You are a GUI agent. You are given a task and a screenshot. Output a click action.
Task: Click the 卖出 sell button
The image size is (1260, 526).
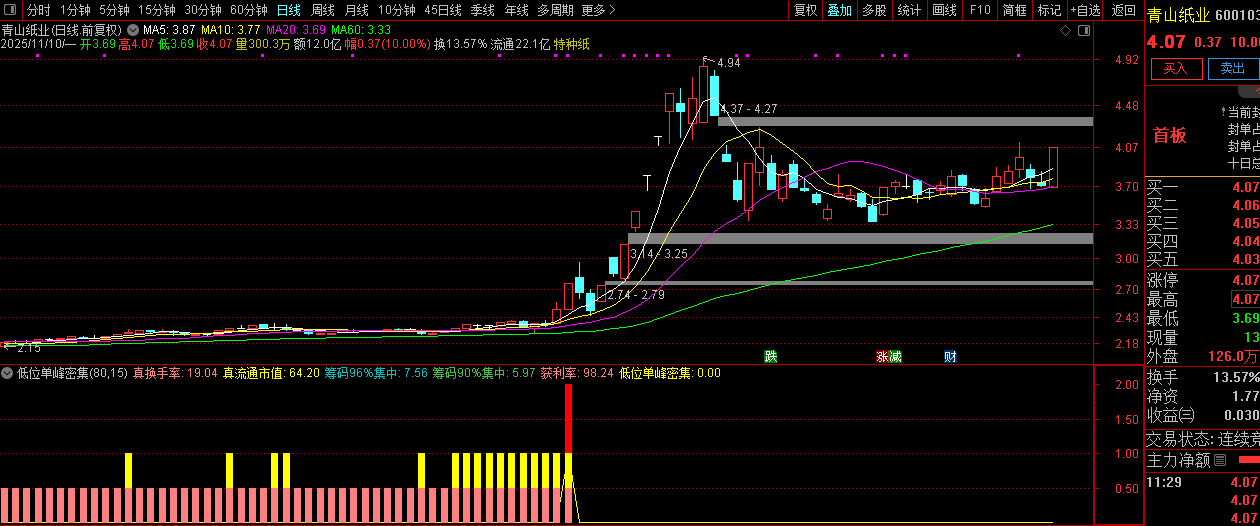click(x=1232, y=68)
